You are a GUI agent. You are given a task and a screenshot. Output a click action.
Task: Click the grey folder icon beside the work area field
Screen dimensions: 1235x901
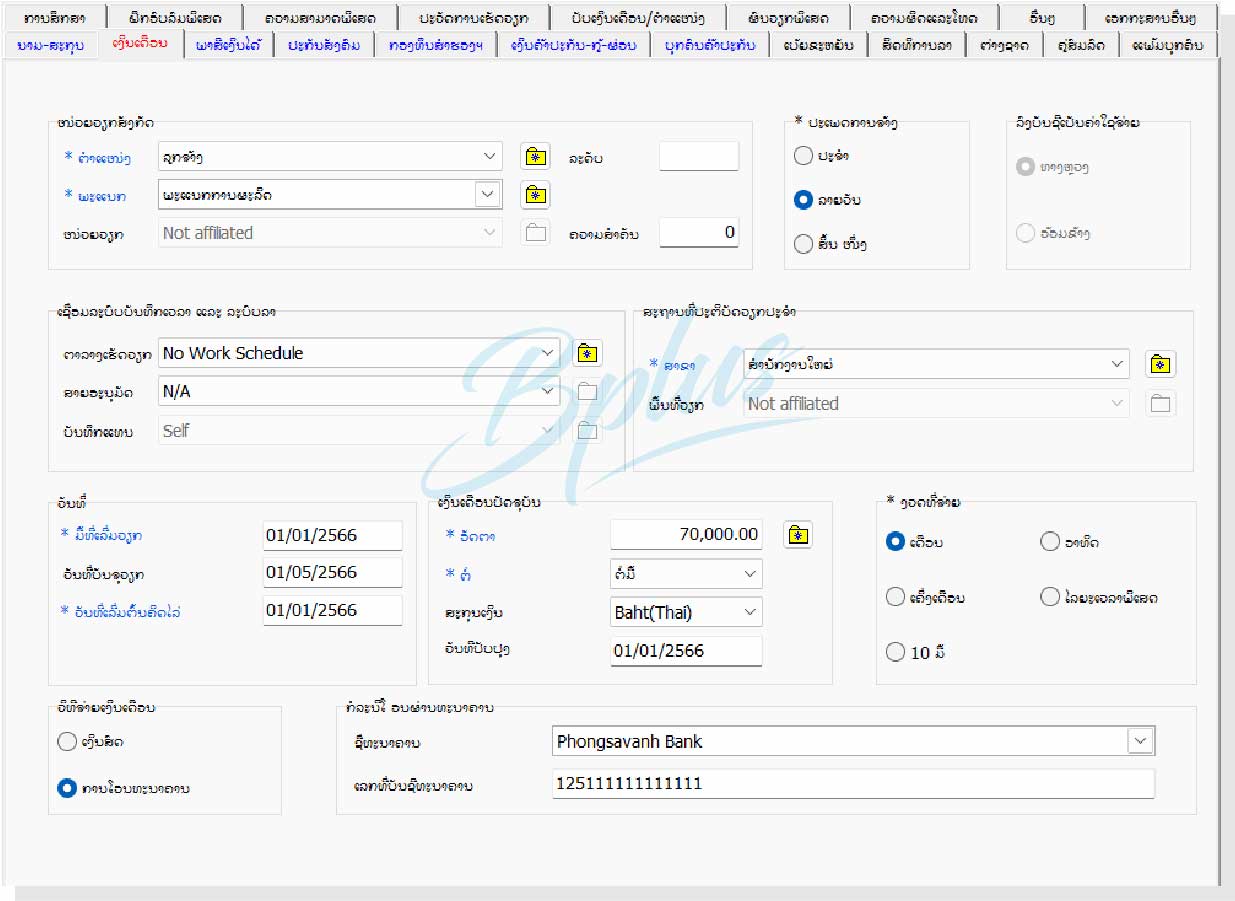pos(1159,404)
